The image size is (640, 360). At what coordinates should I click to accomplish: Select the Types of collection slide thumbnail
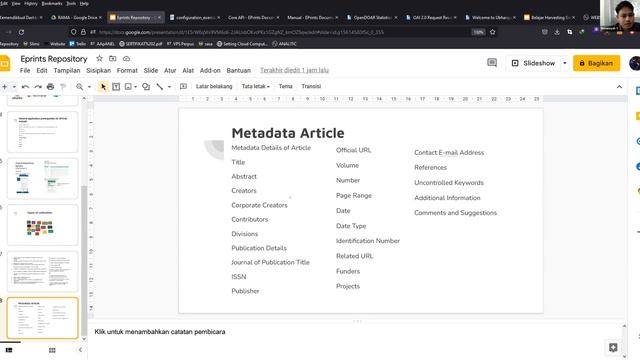pos(42,225)
